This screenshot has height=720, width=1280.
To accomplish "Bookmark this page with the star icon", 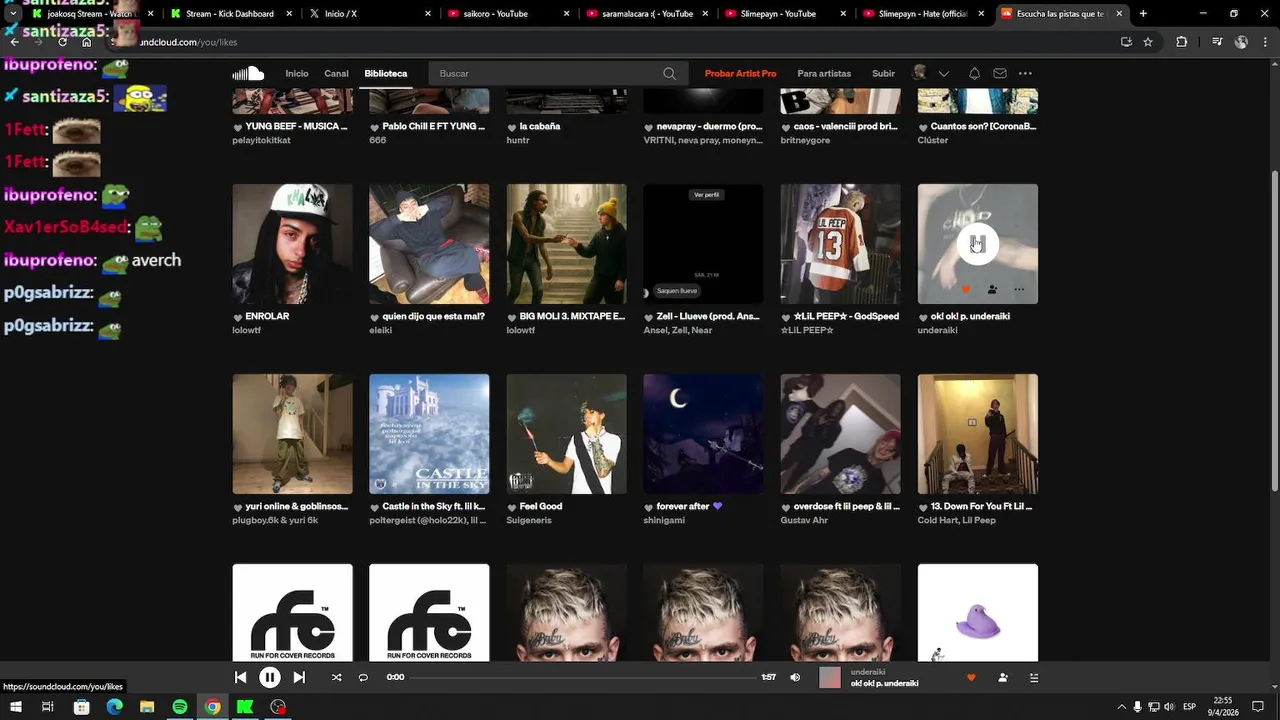I will point(1148,42).
